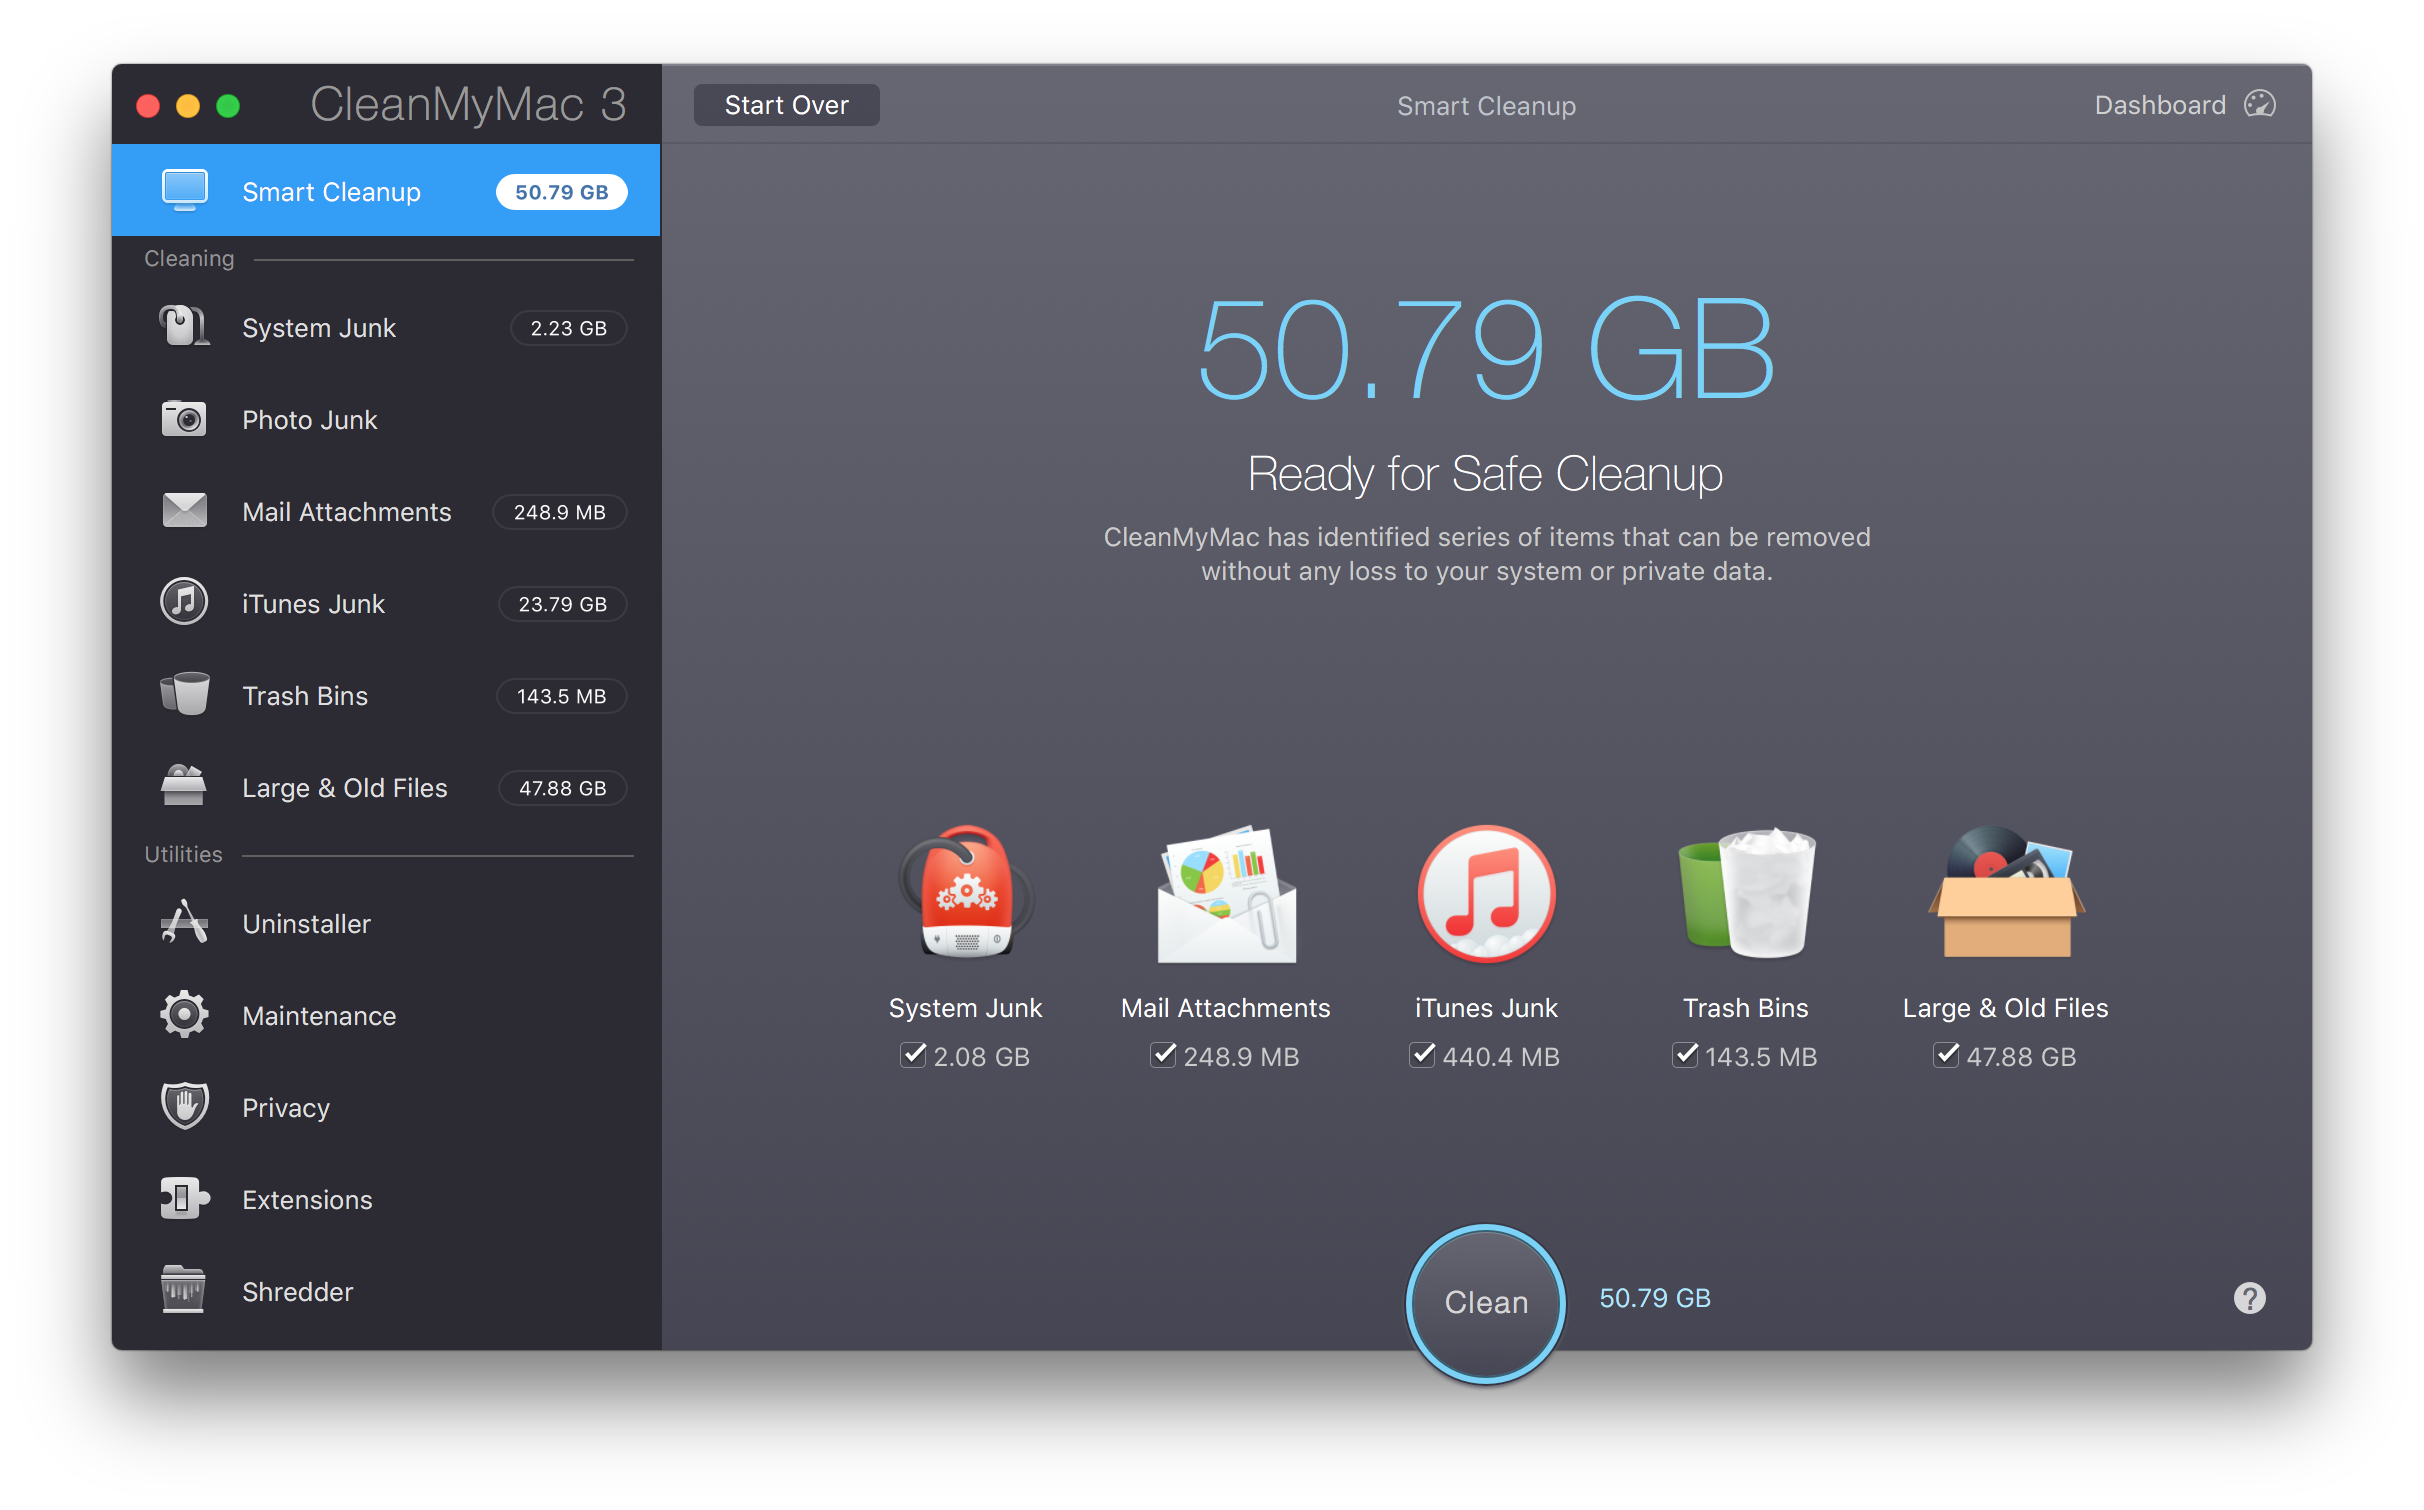
Task: Click the Uninstaller icon
Action: pos(184,922)
